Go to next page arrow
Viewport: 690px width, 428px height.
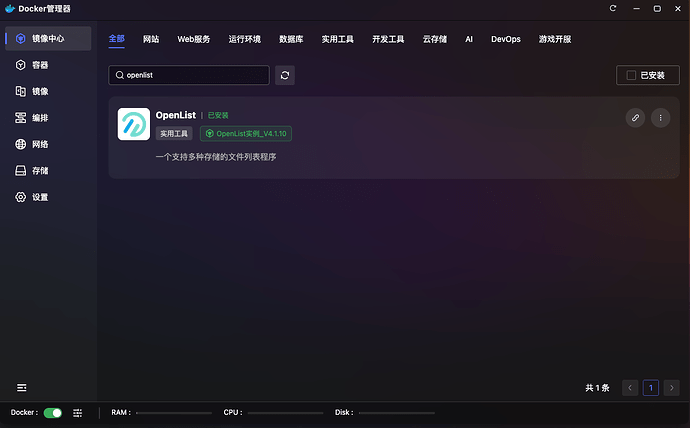tap(672, 388)
